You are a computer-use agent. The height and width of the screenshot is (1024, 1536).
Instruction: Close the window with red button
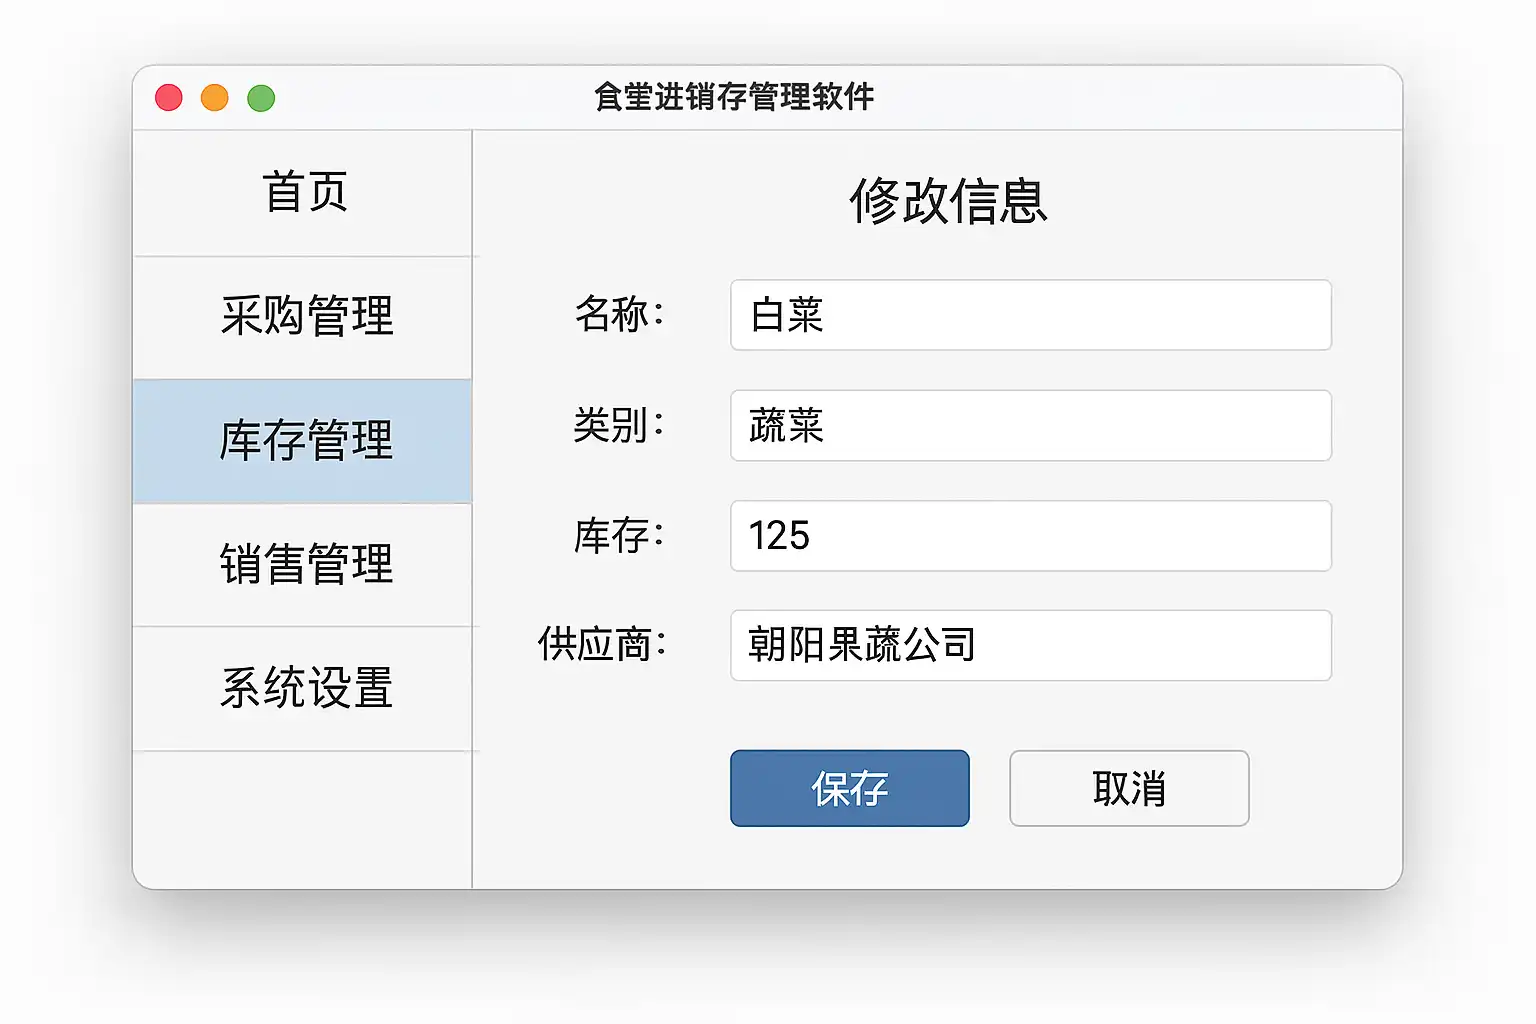point(169,98)
